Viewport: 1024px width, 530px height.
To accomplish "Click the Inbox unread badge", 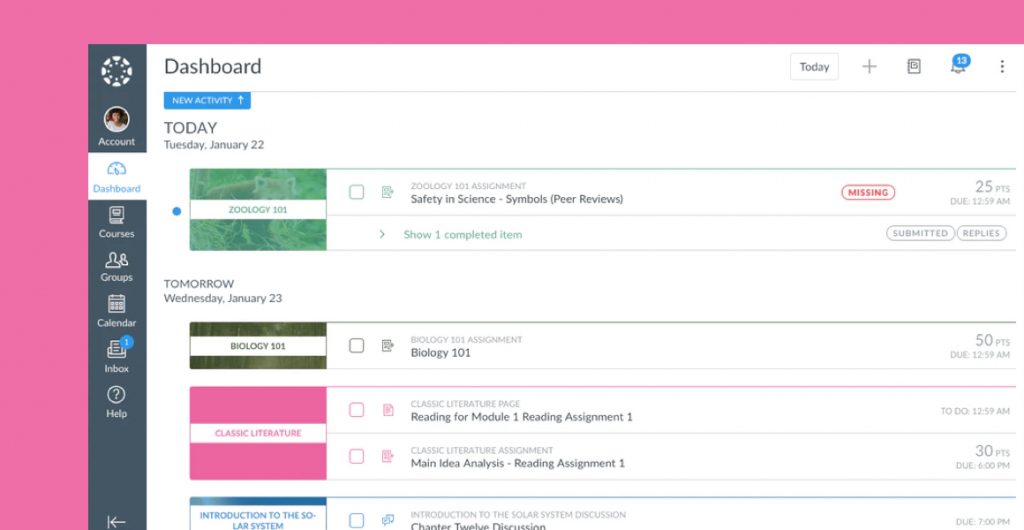I will (x=127, y=342).
